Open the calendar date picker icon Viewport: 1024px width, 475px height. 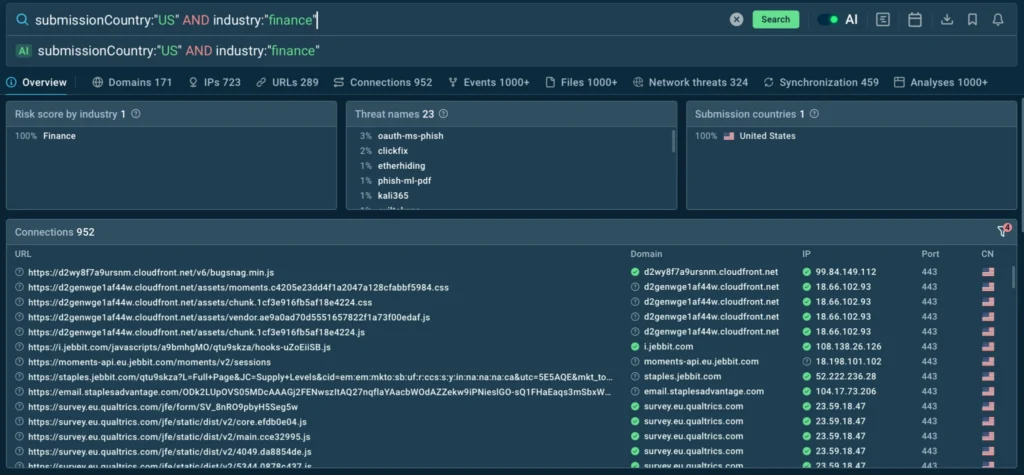(915, 20)
